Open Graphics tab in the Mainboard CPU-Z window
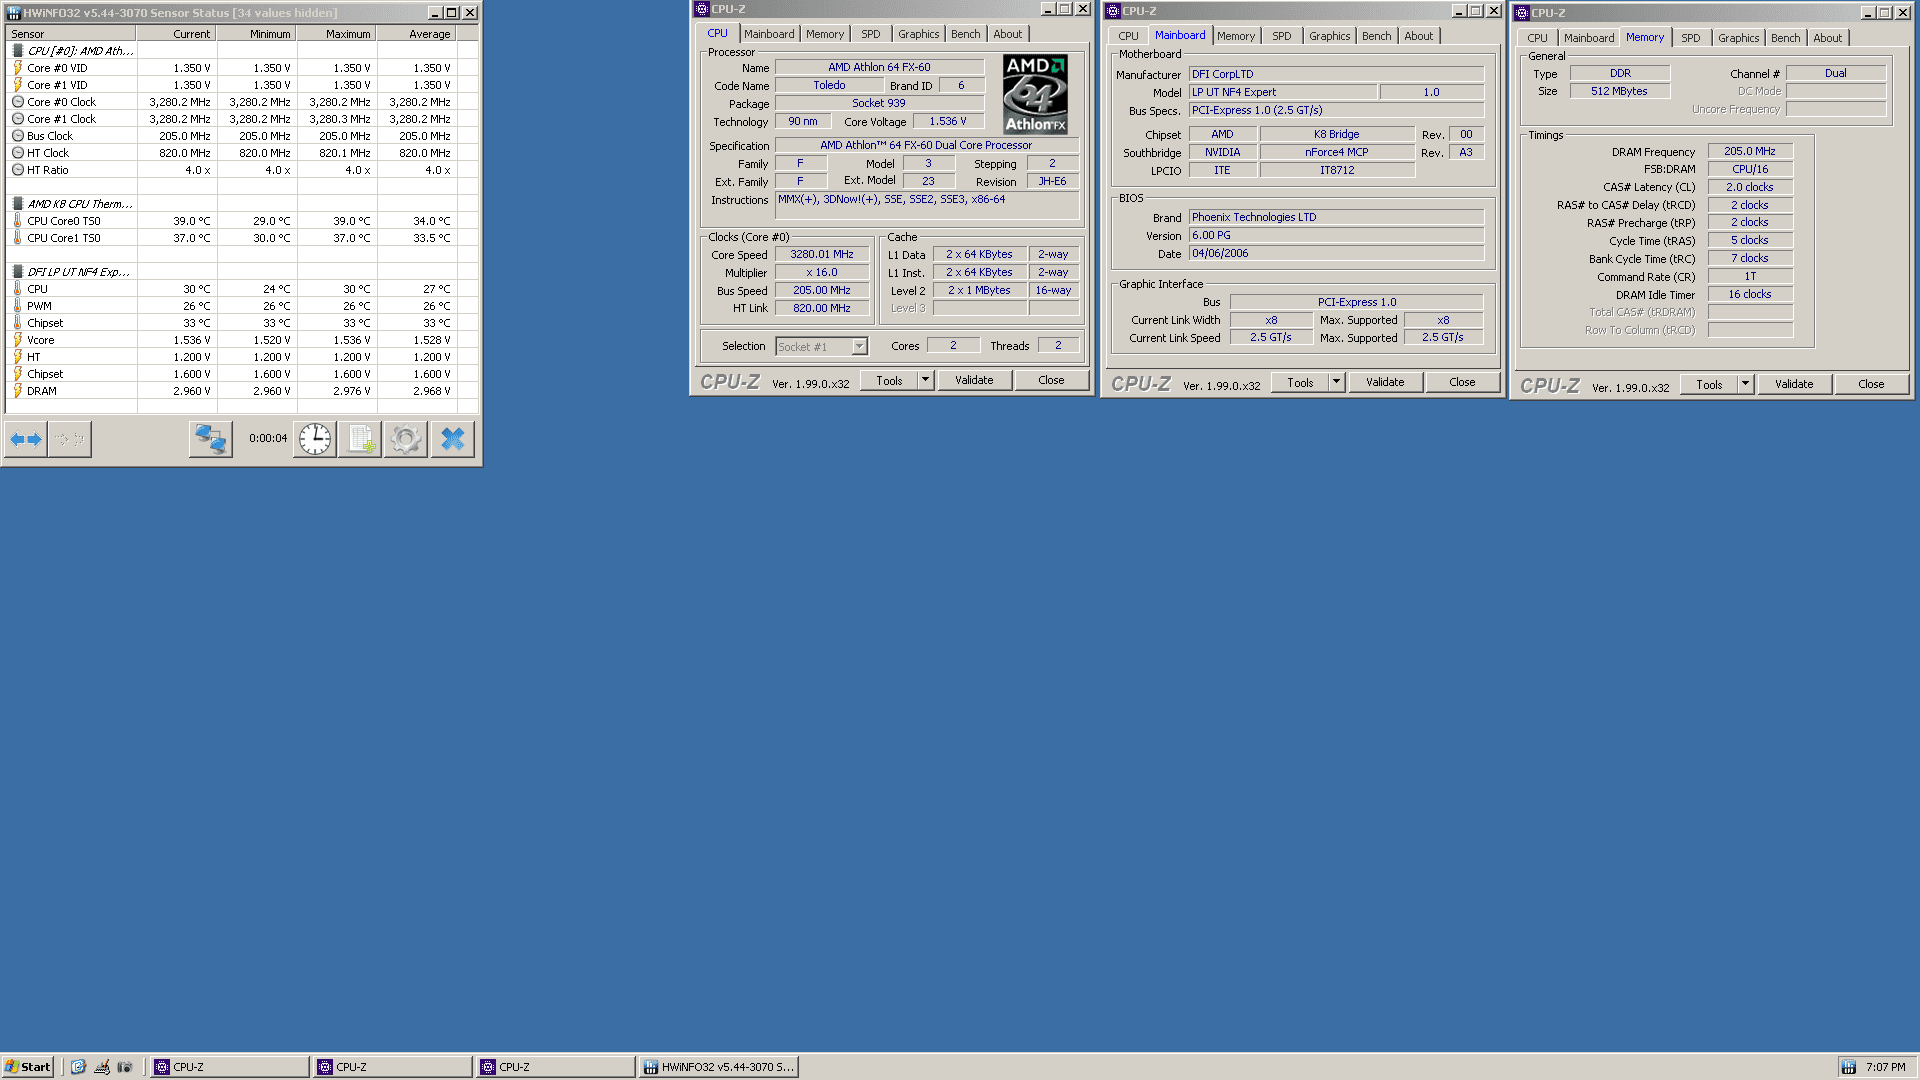The height and width of the screenshot is (1080, 1920). 1329,36
